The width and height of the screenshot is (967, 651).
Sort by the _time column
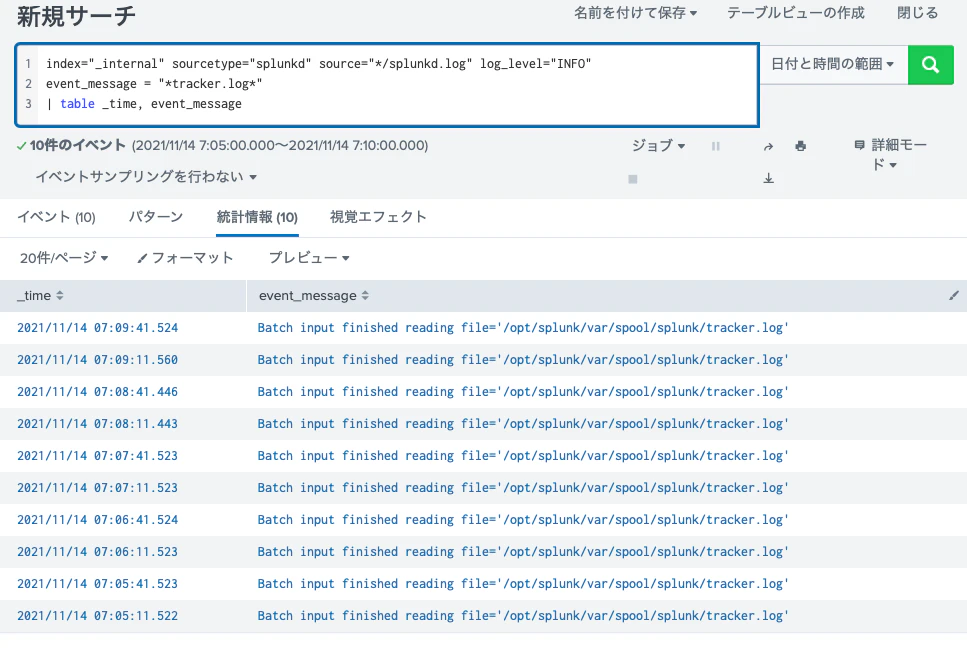(40, 296)
